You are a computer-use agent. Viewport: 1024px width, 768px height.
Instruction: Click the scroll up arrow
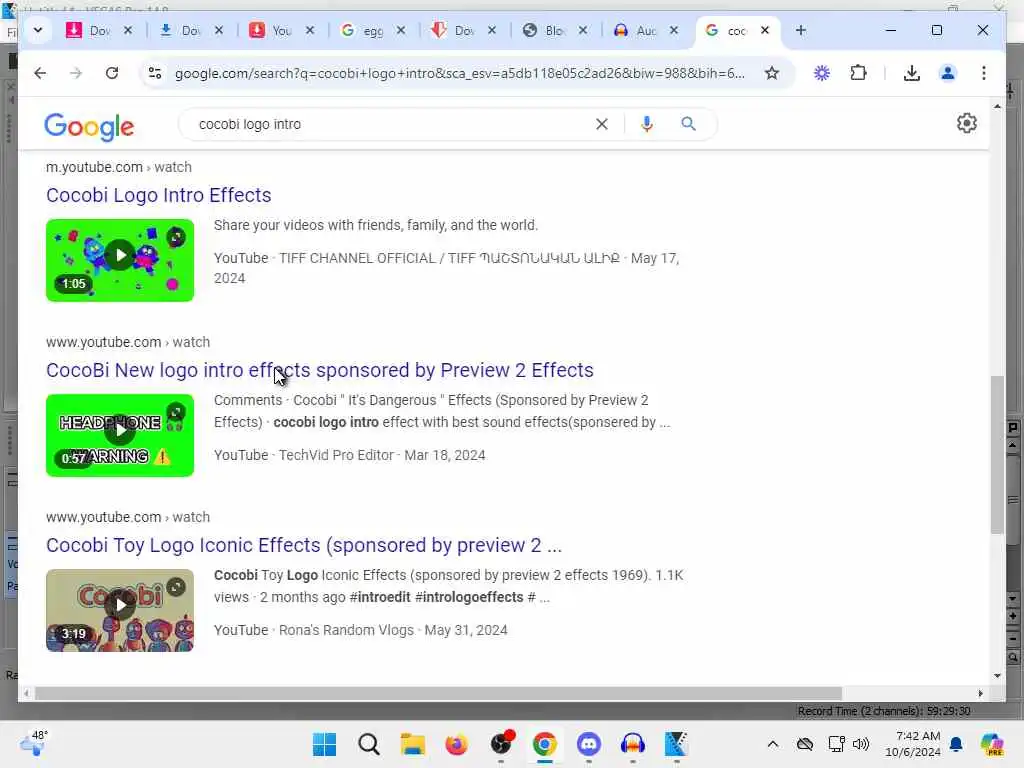pyautogui.click(x=997, y=106)
